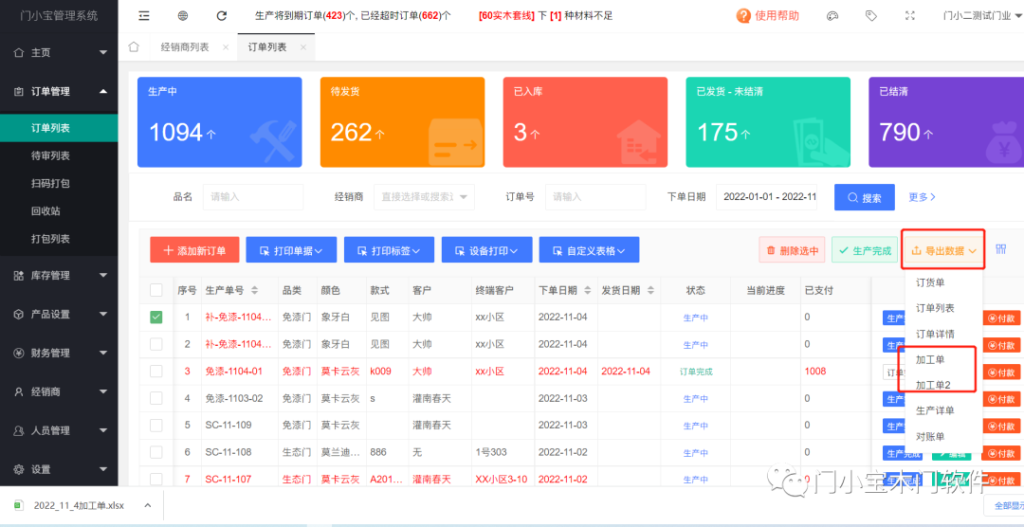Viewport: 1024px width, 527px height.
Task: Tick the select-all checkbox in table header
Action: point(156,290)
